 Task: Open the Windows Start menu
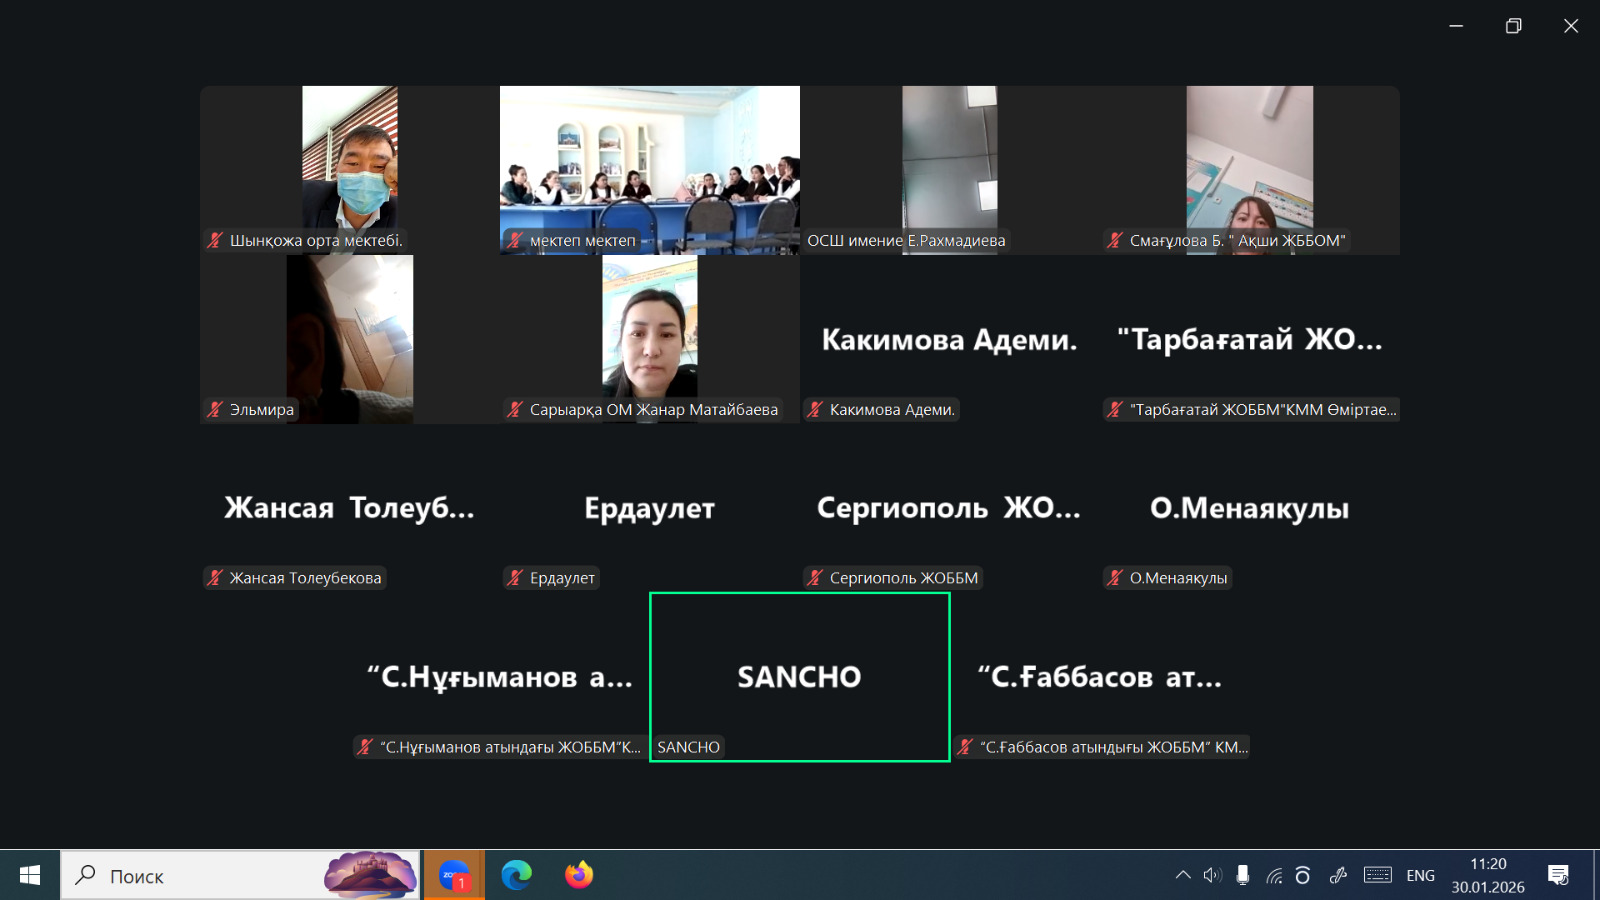(28, 875)
